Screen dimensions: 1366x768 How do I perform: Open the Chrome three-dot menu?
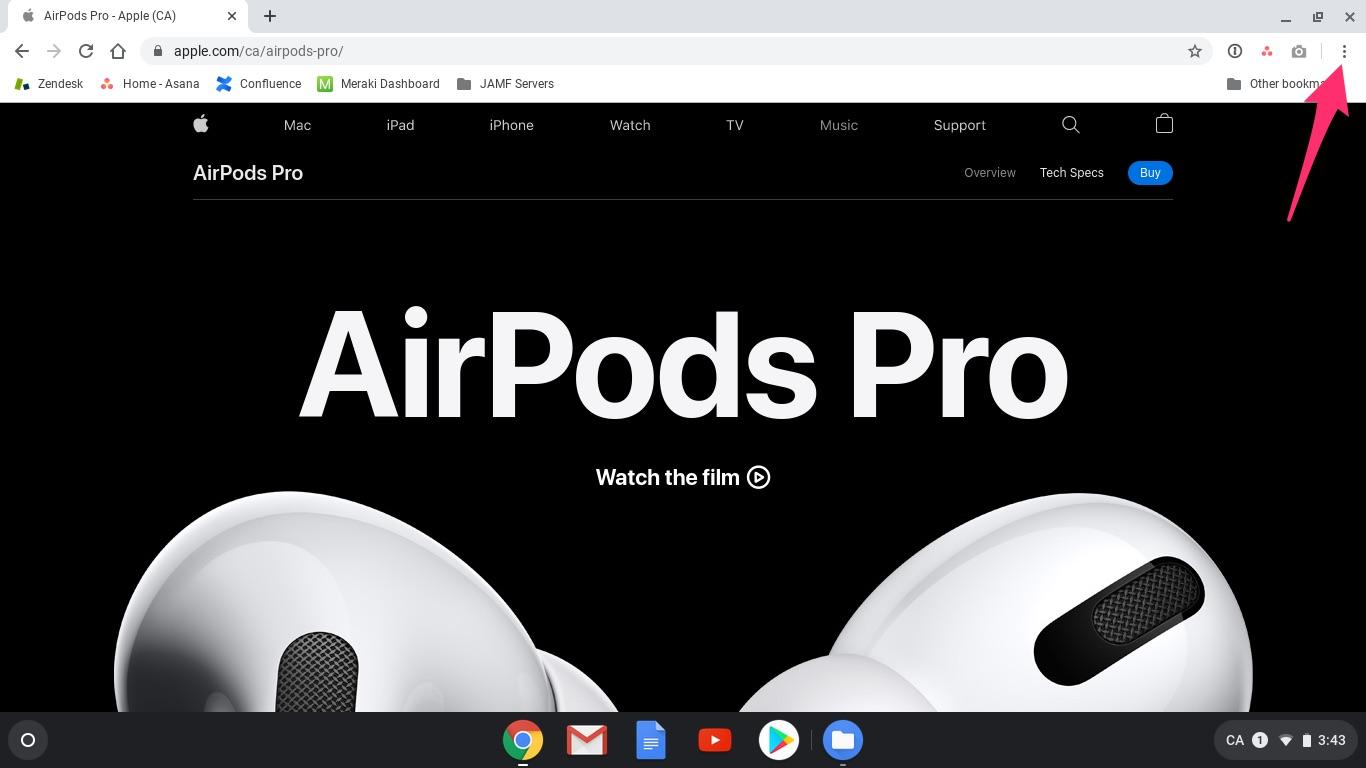(x=1344, y=51)
